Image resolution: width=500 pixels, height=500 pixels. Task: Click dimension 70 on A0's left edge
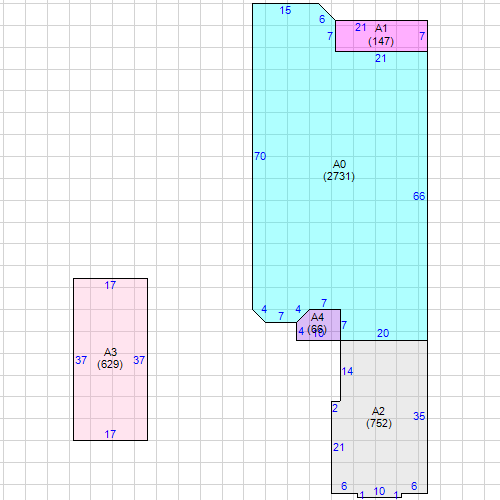coord(260,156)
